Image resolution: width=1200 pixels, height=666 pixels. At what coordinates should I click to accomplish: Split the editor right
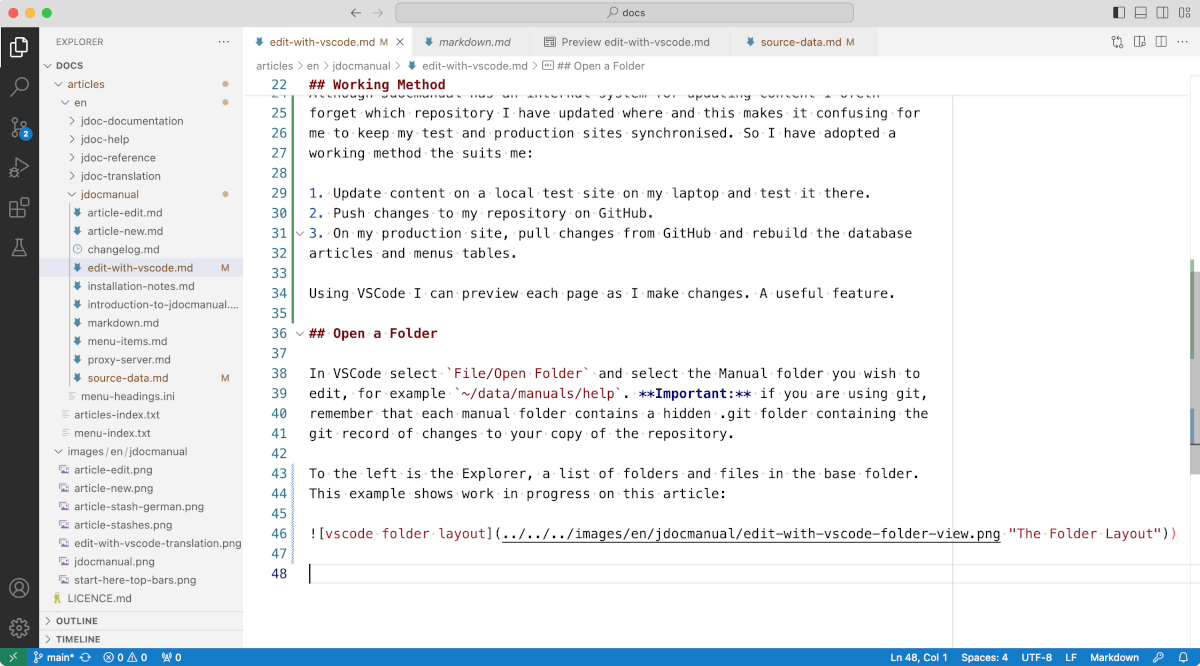(x=1161, y=42)
